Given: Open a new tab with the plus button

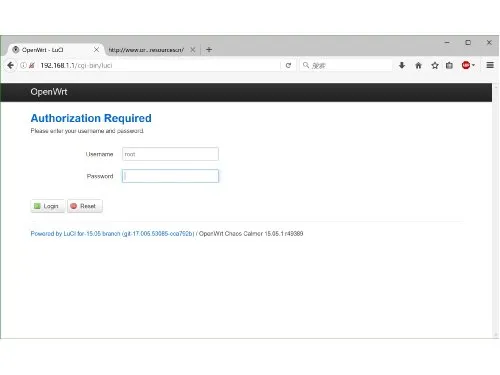Looking at the screenshot, I should click(209, 50).
